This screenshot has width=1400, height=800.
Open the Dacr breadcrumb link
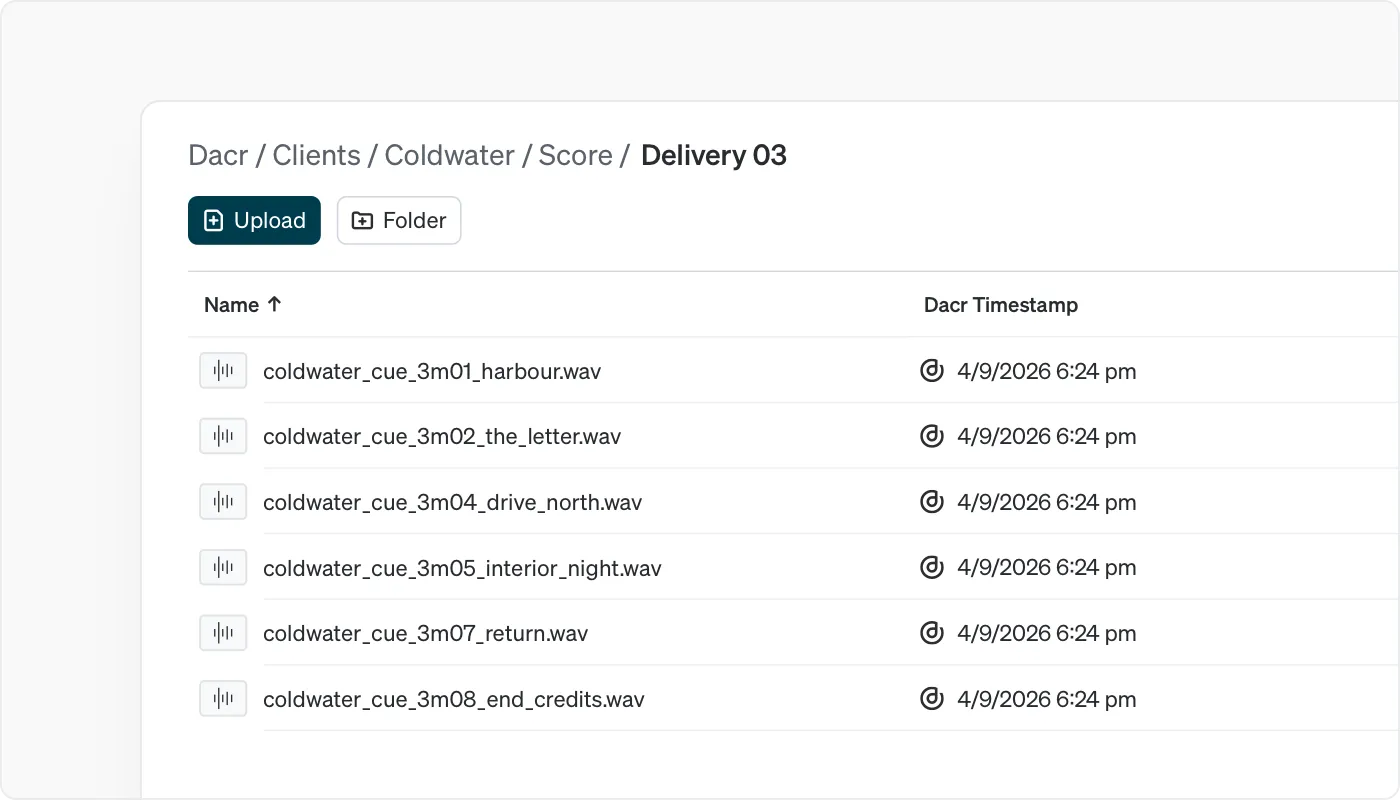pos(218,156)
